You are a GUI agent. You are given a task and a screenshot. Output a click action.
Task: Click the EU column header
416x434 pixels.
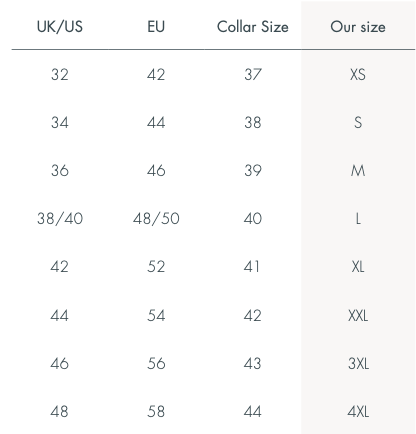point(156,27)
